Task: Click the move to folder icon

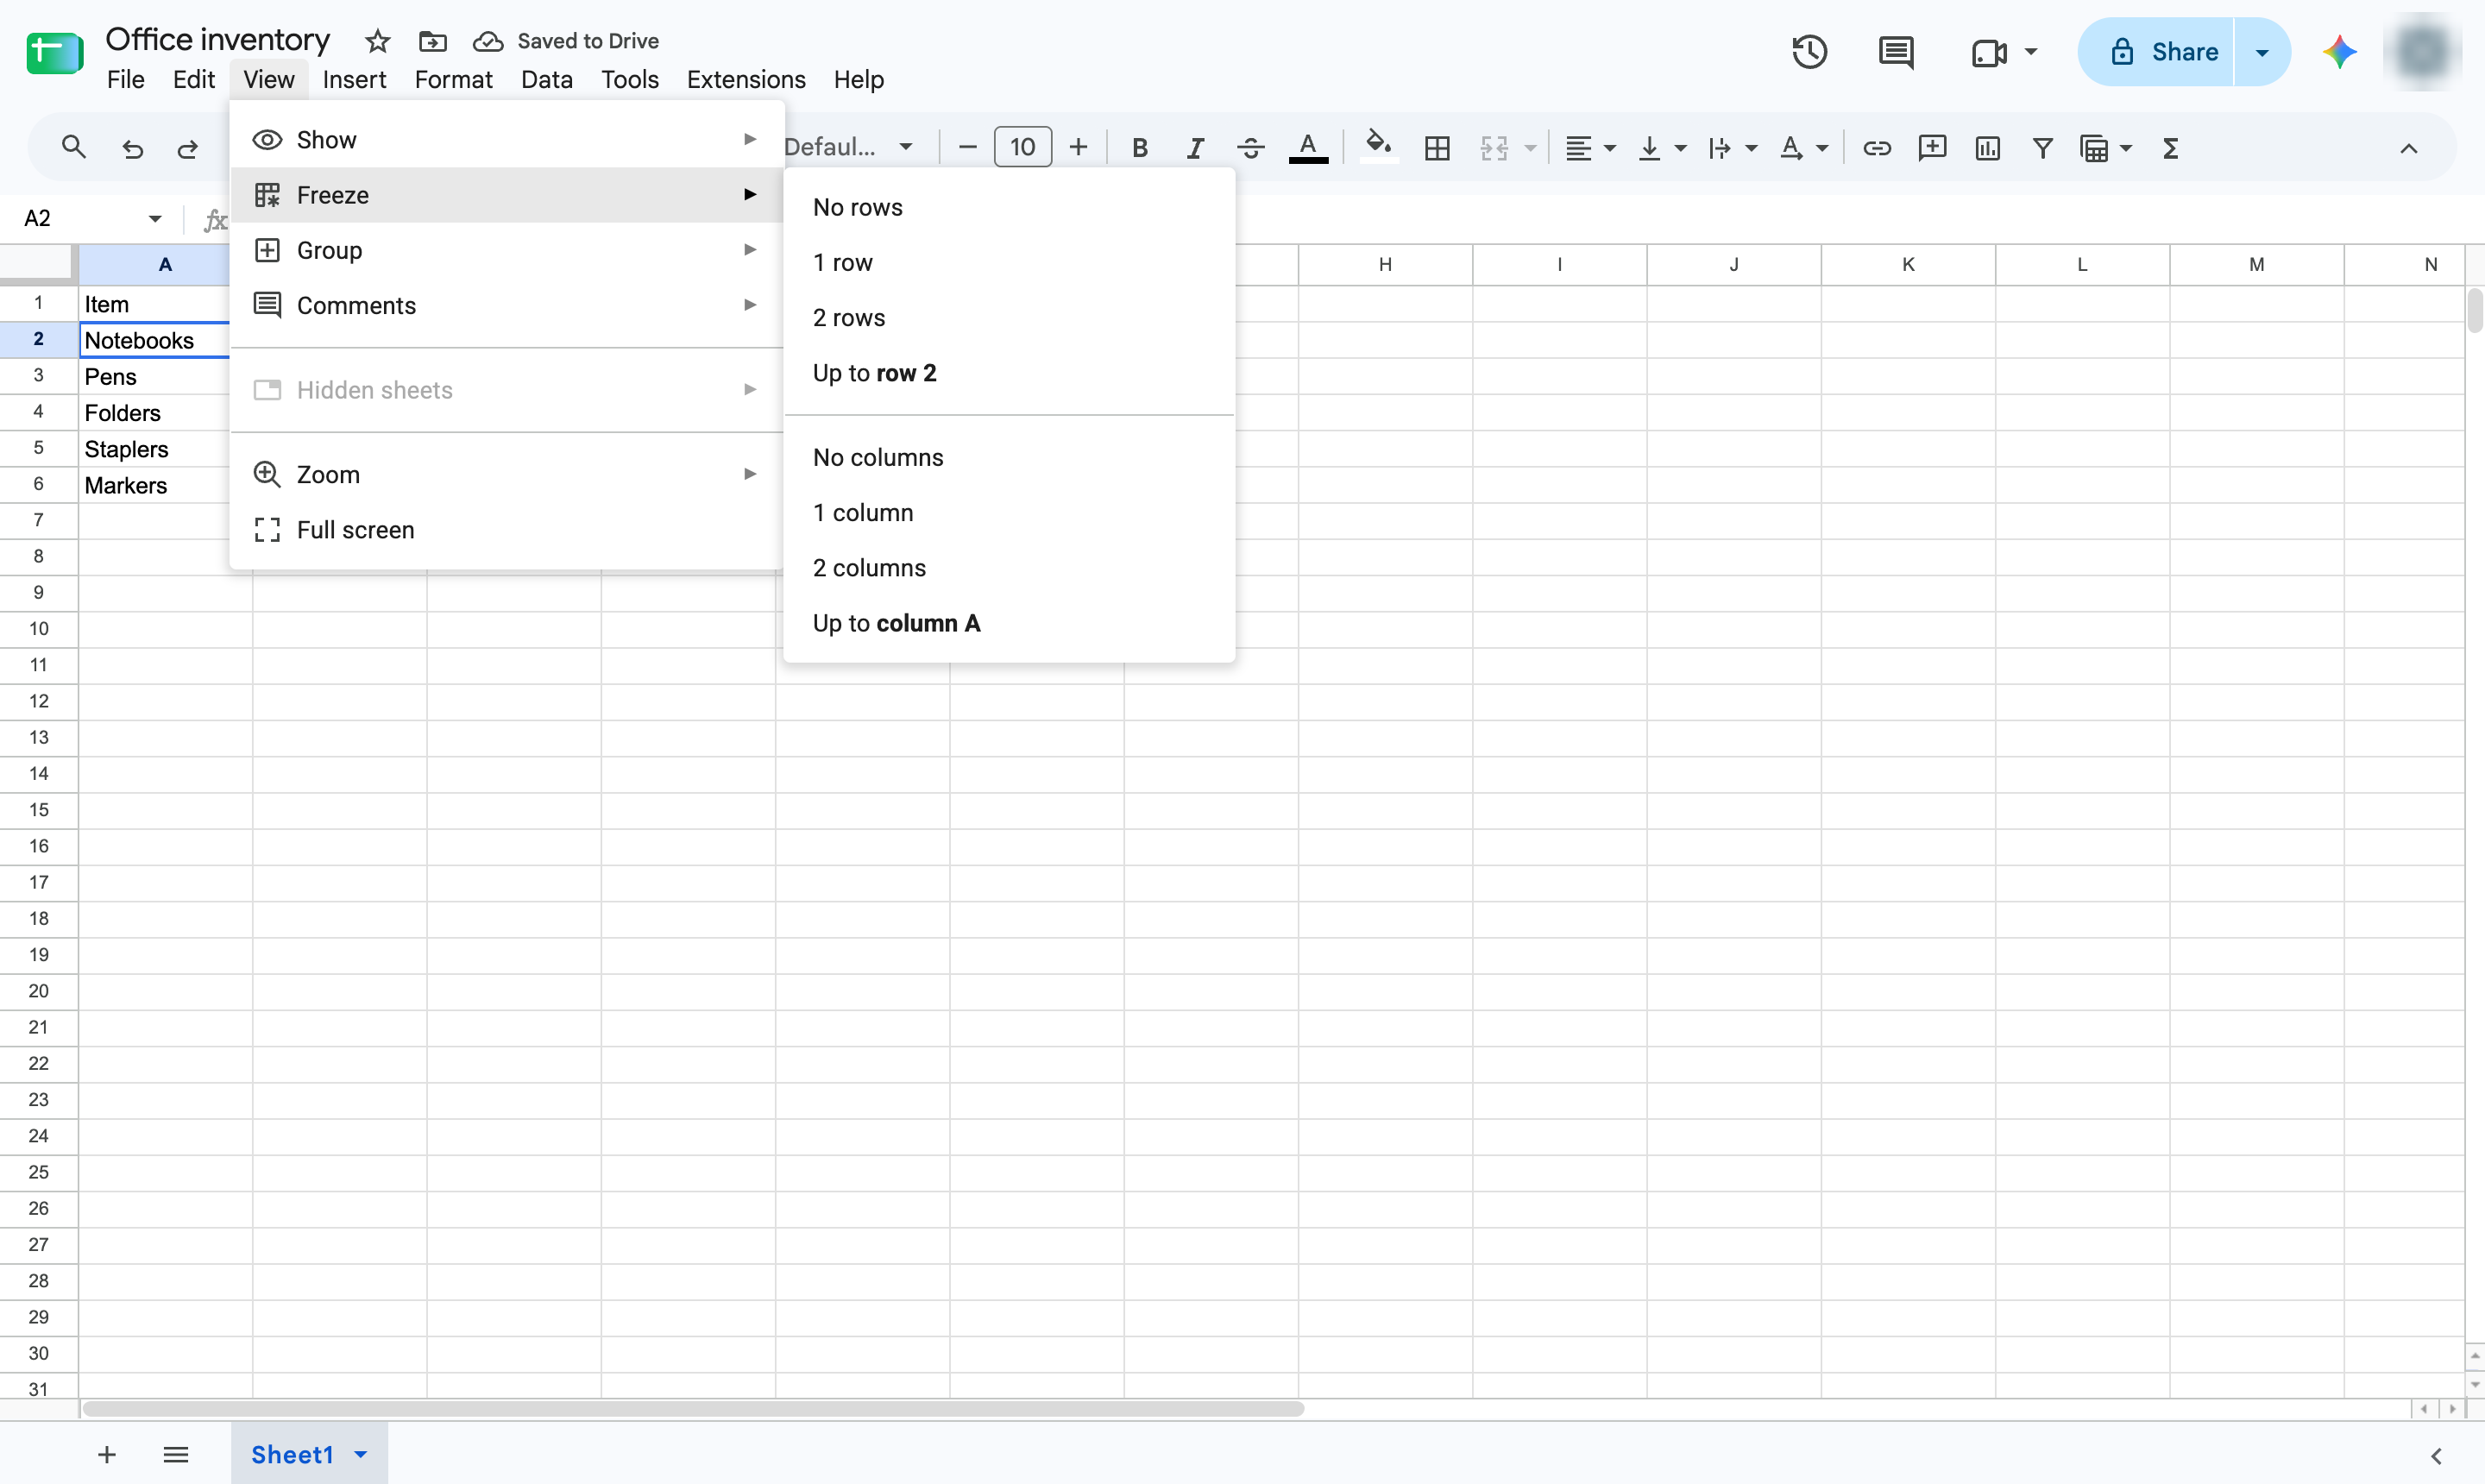Action: point(432,41)
